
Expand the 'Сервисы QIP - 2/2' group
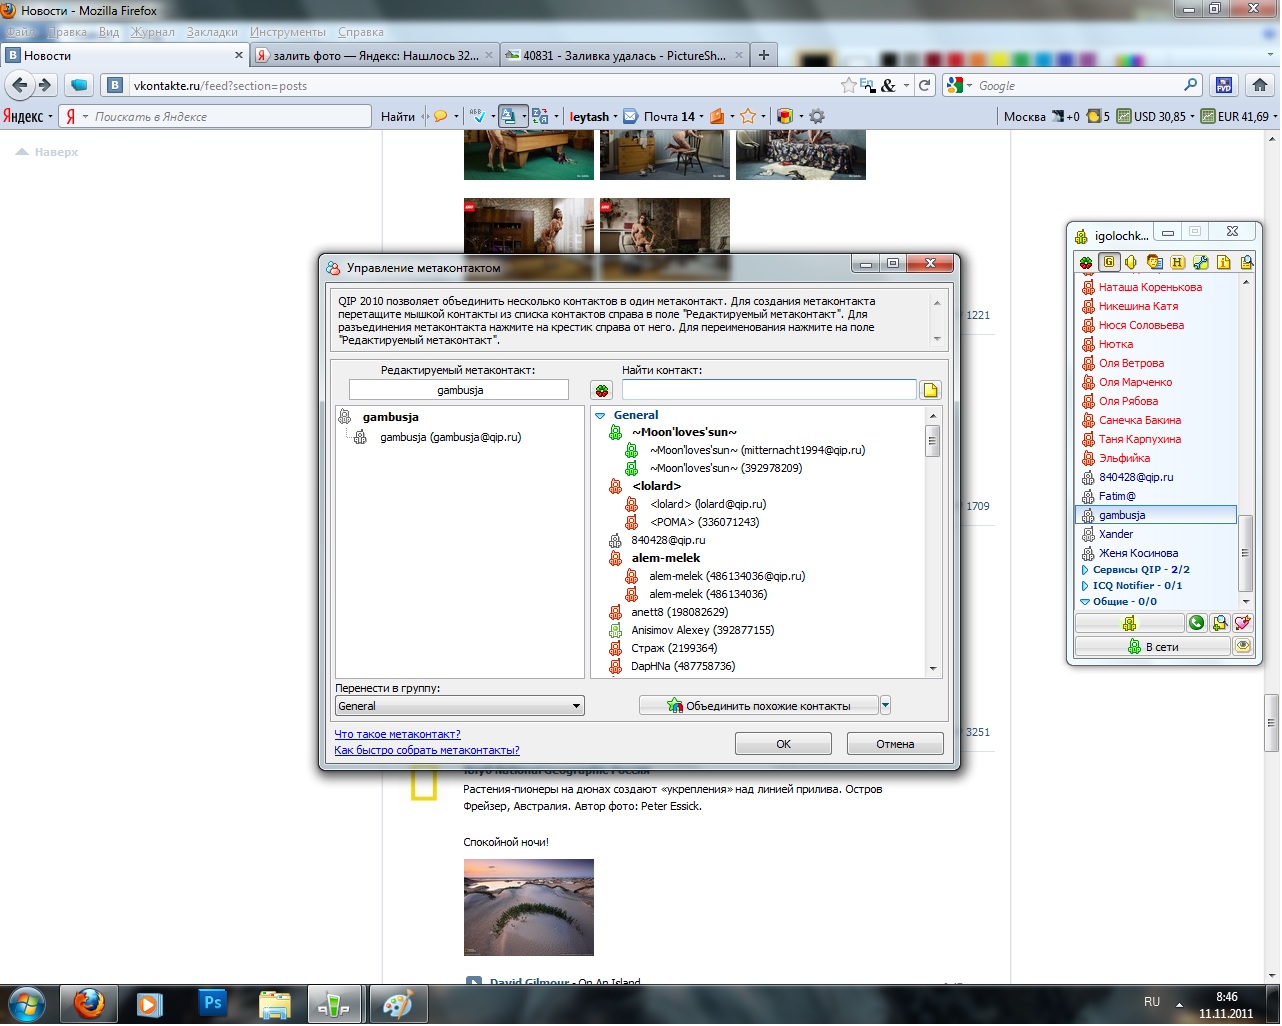pyautogui.click(x=1085, y=570)
